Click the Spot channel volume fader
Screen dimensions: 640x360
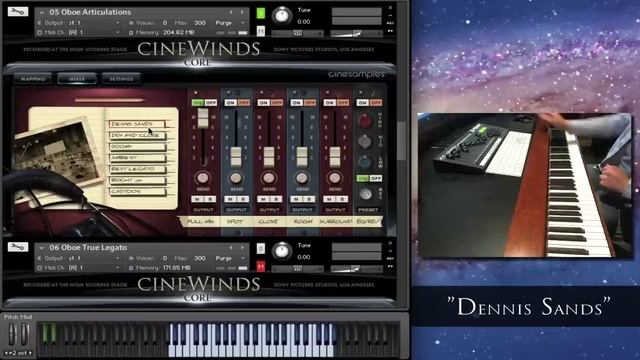(236, 156)
